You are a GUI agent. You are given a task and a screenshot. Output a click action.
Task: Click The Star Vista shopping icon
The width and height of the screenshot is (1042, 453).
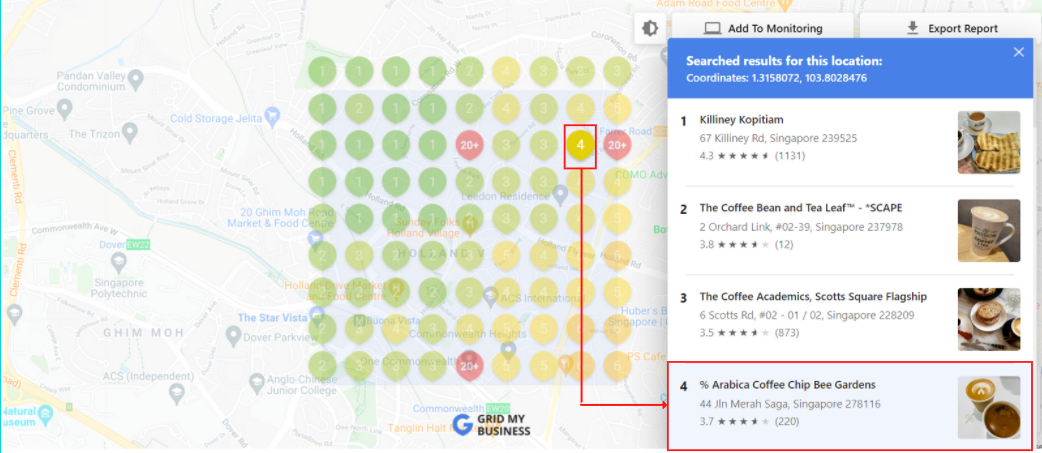(x=316, y=314)
